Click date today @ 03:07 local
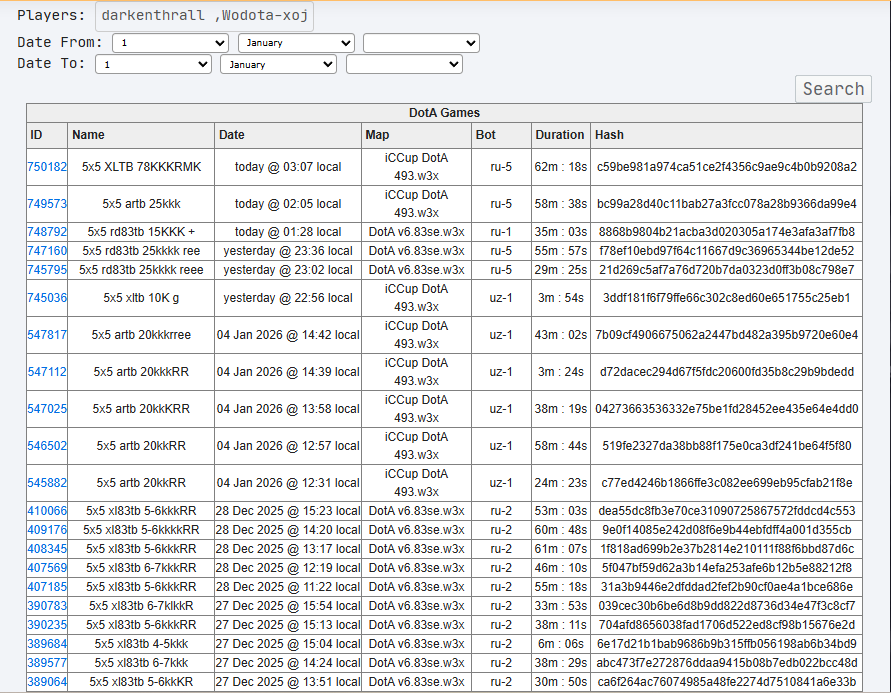The image size is (891, 693). (x=288, y=167)
